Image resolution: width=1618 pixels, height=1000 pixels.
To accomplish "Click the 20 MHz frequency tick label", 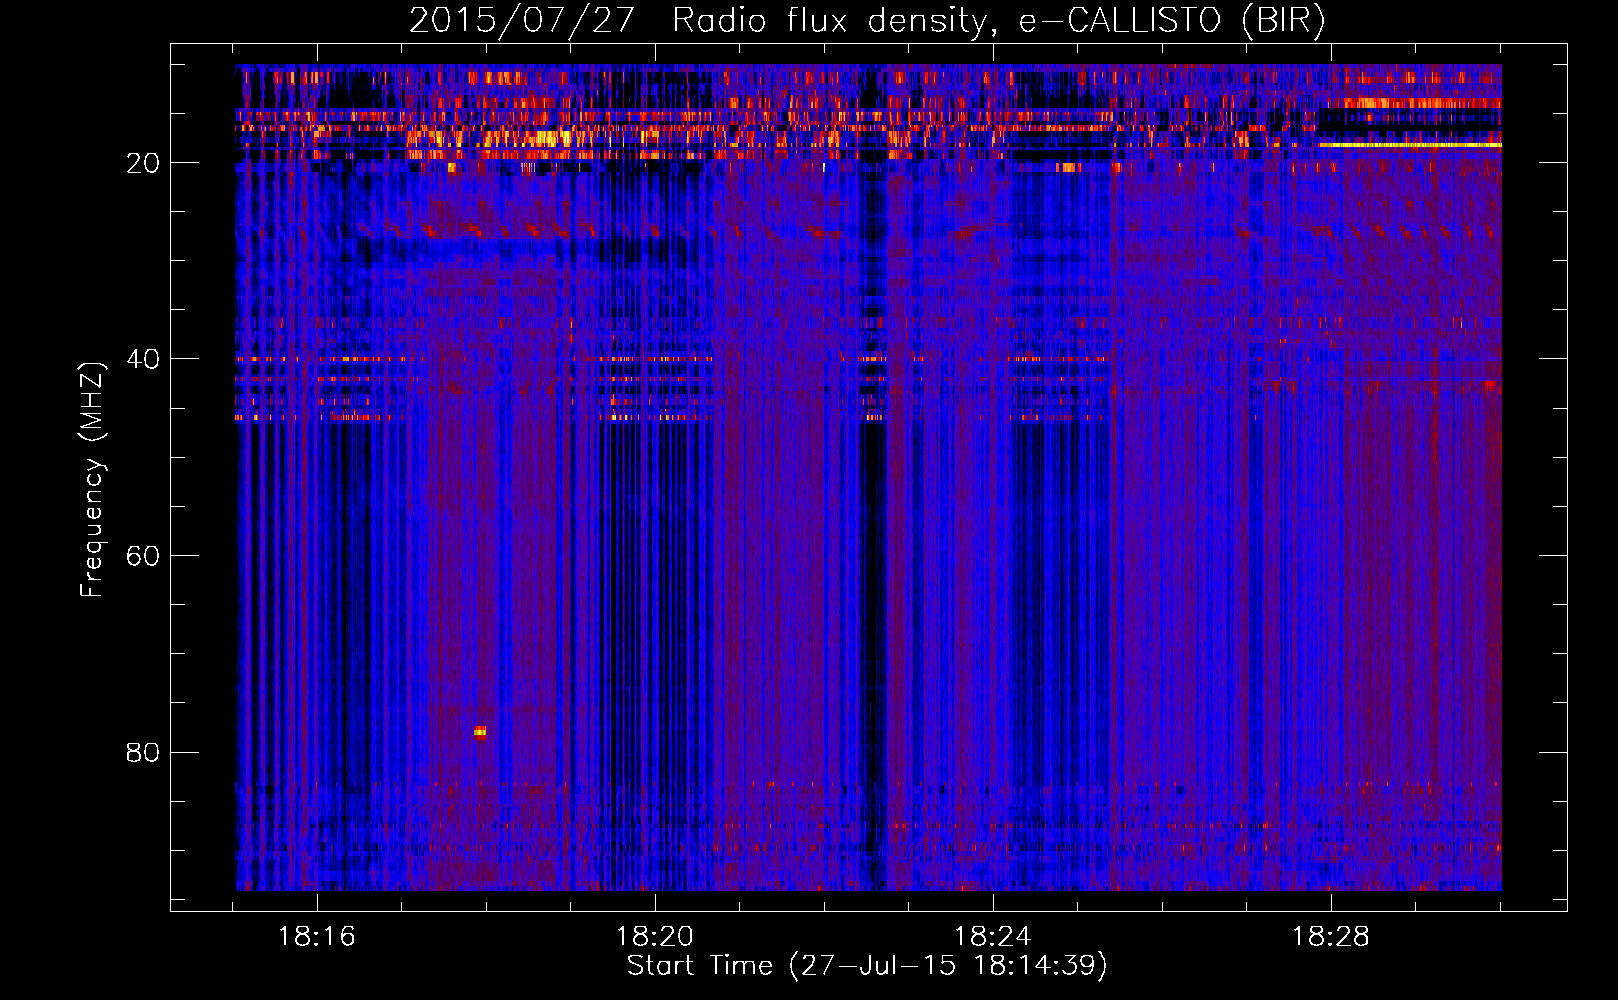I will 144,163.
